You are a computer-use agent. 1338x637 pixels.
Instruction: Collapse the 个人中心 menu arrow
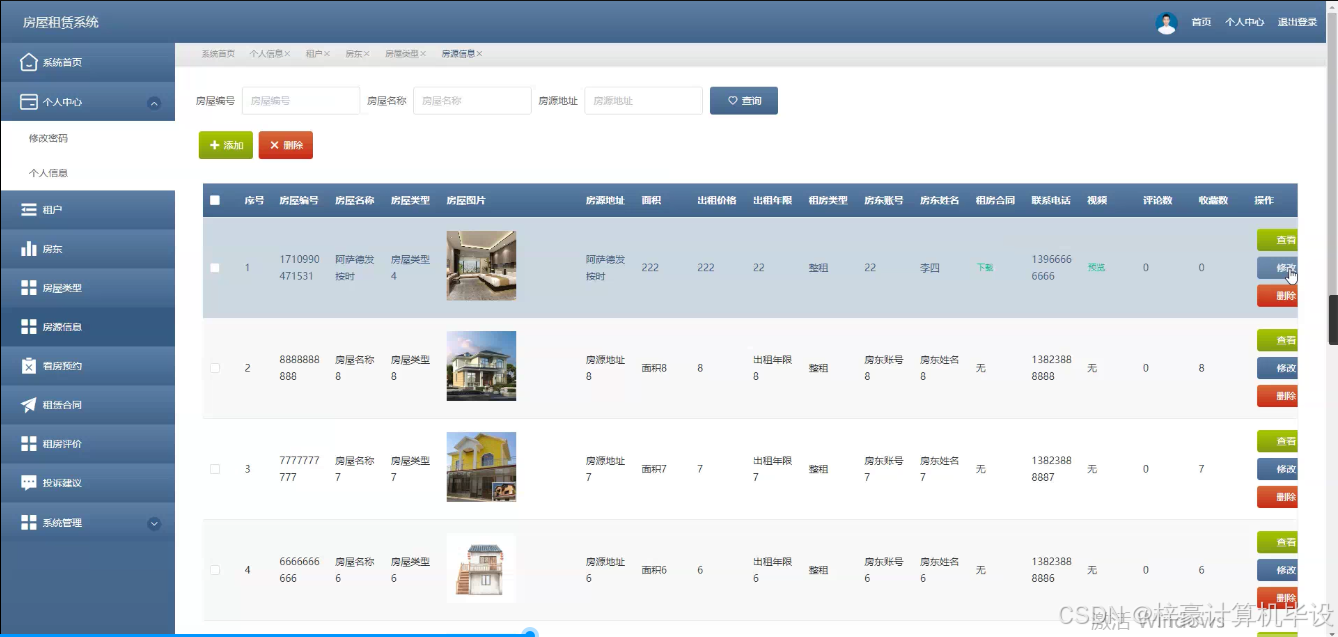(x=154, y=103)
